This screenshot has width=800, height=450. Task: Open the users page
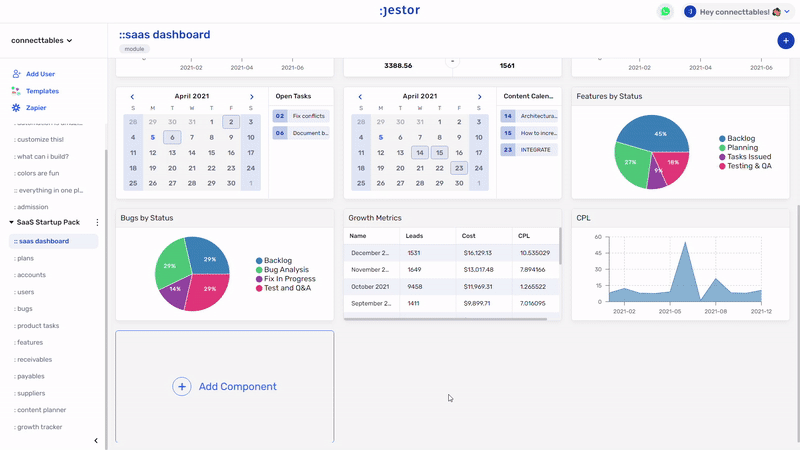[25, 292]
